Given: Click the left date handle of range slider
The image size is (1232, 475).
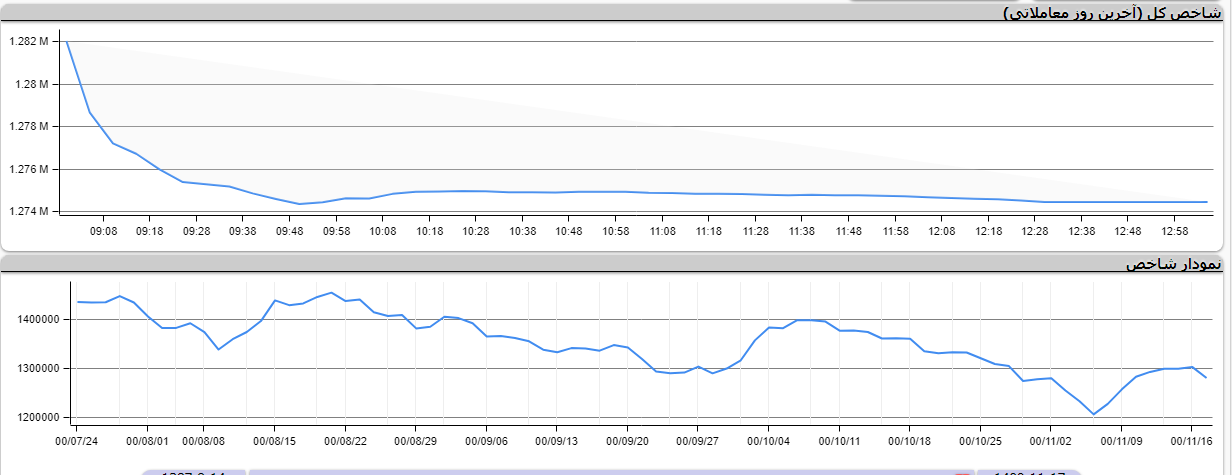Looking at the screenshot, I should 194,471.
